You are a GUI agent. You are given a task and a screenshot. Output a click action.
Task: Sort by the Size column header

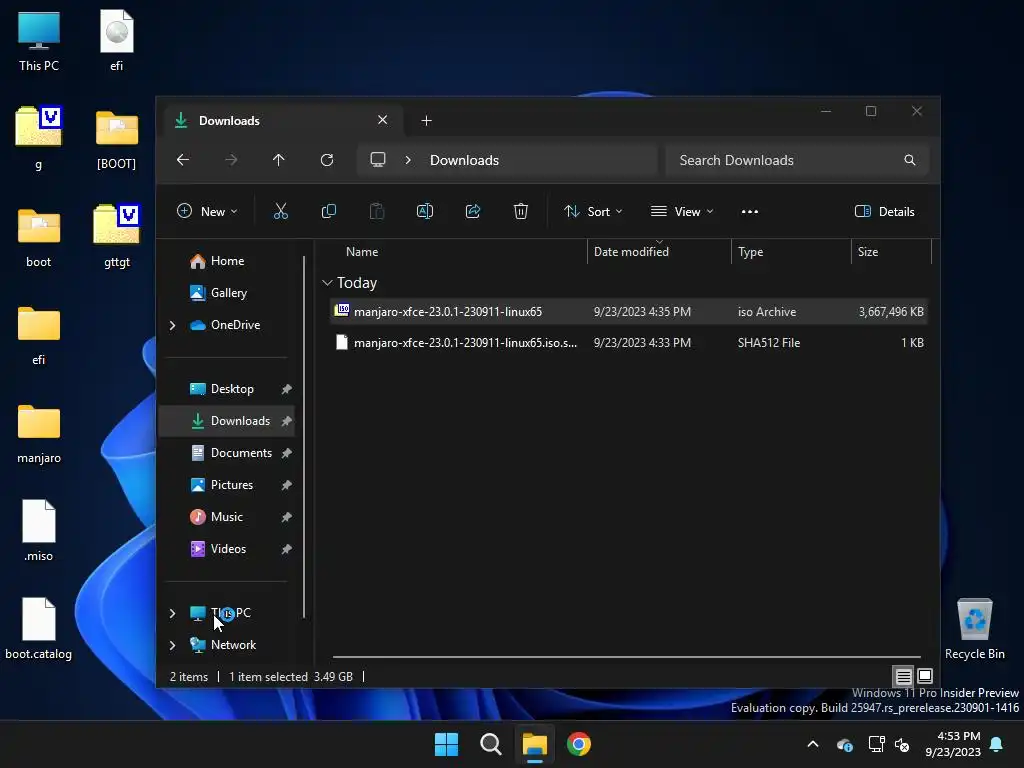[867, 252]
